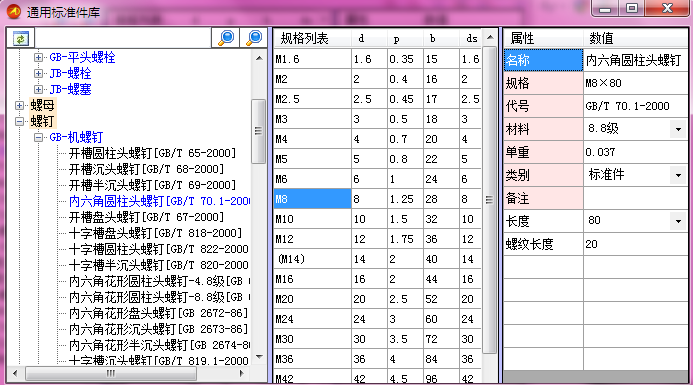
Task: Select 开槽沉头螺钉[GB/T 68-2000]
Action: pos(146,169)
